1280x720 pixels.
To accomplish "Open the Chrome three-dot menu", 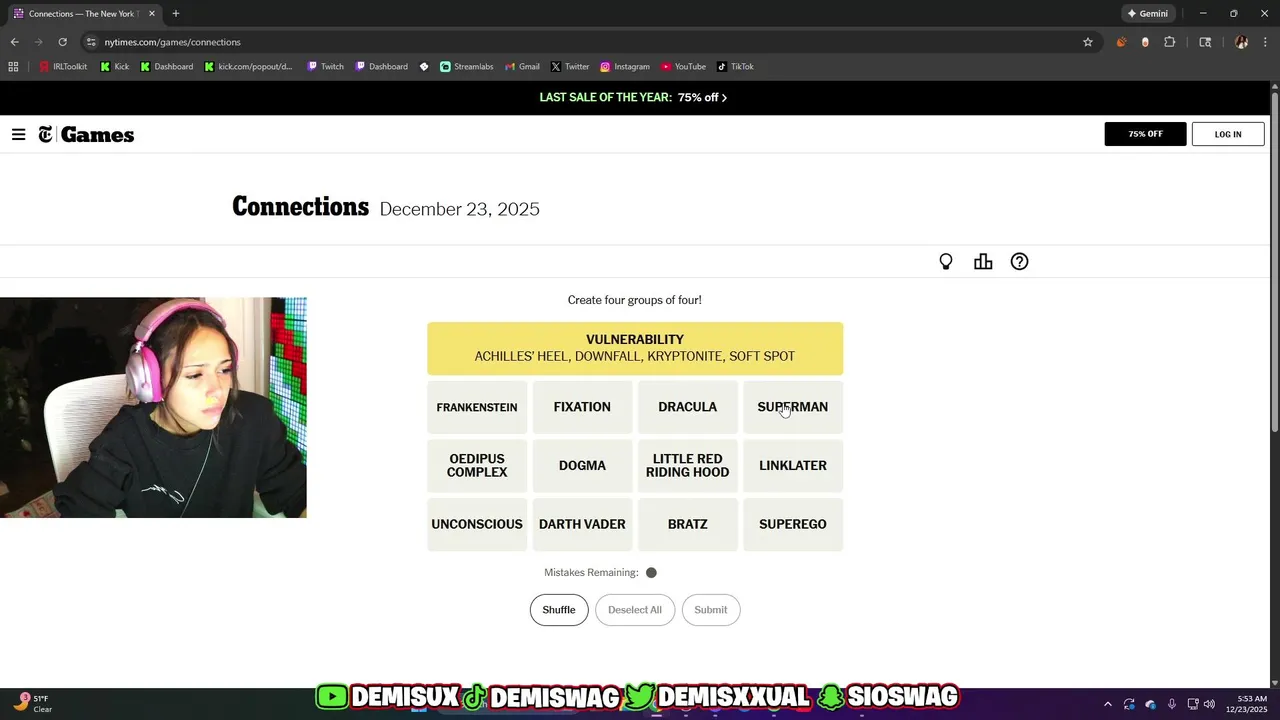I will (x=1265, y=42).
